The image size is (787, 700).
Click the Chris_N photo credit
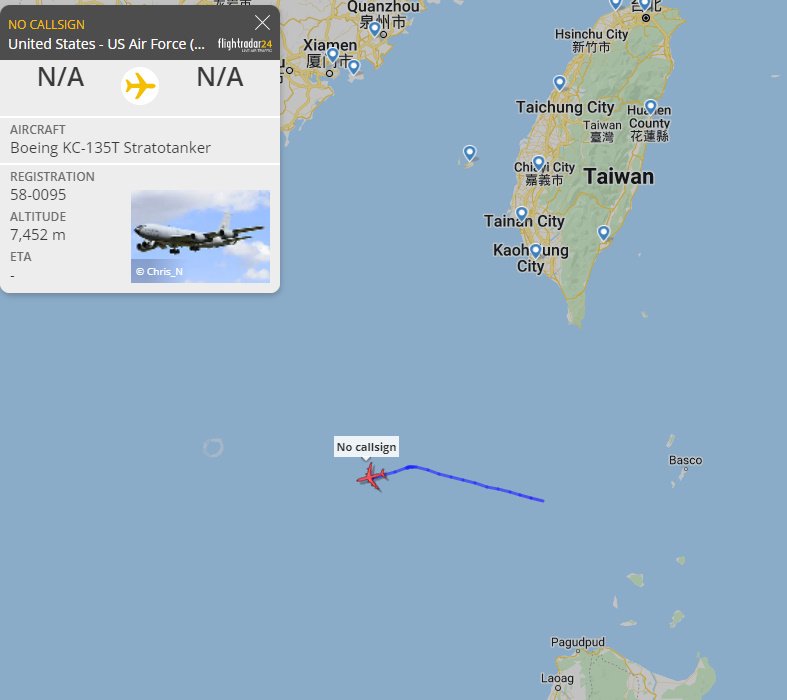[x=160, y=271]
